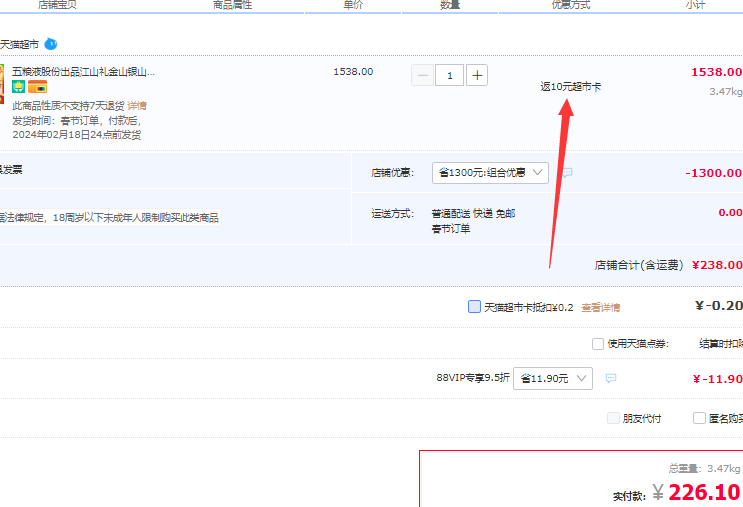
Task: Open 查看详情 link for supermarket card
Action: [600, 308]
